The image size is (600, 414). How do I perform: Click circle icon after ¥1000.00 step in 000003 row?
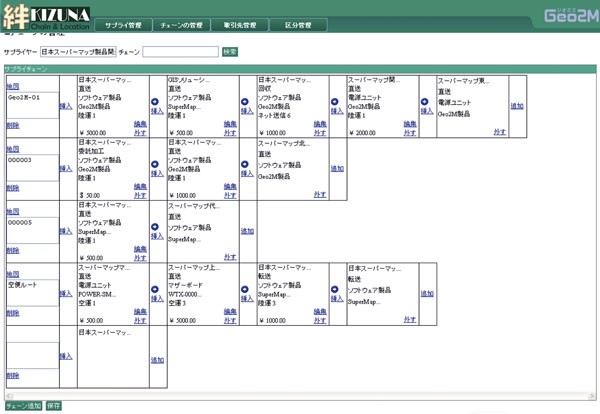245,164
